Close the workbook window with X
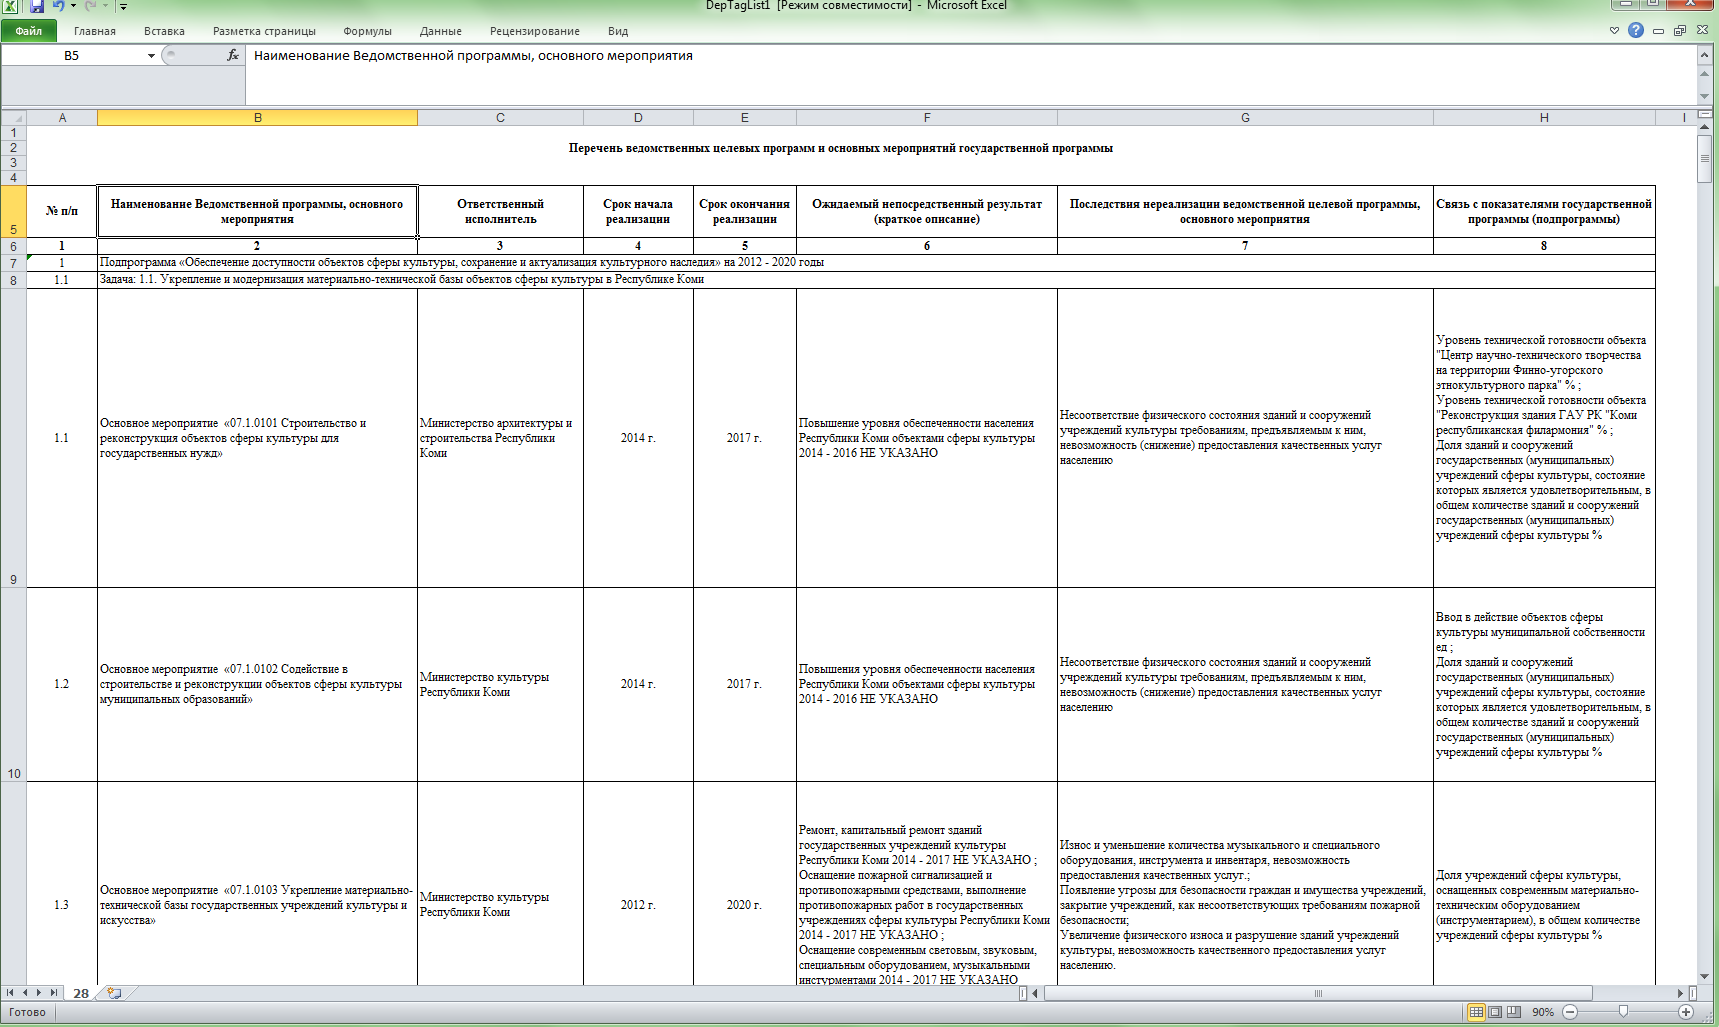The width and height of the screenshot is (1719, 1027). [1702, 31]
